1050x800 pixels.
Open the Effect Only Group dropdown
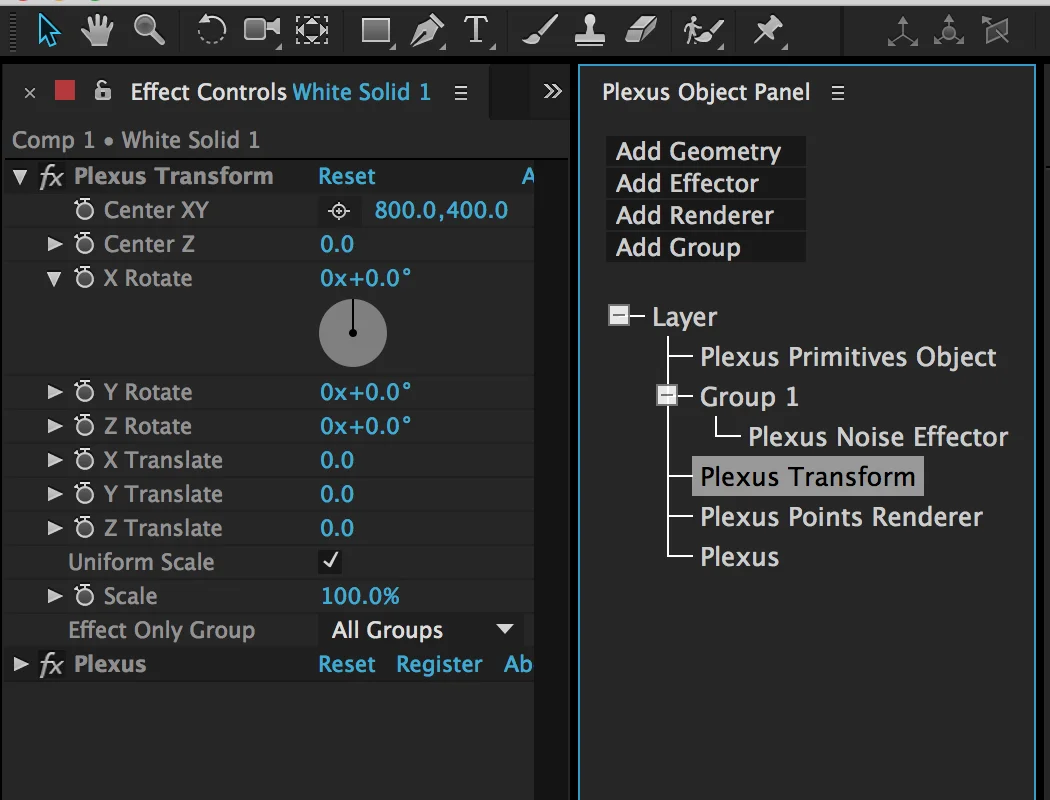pyautogui.click(x=421, y=630)
